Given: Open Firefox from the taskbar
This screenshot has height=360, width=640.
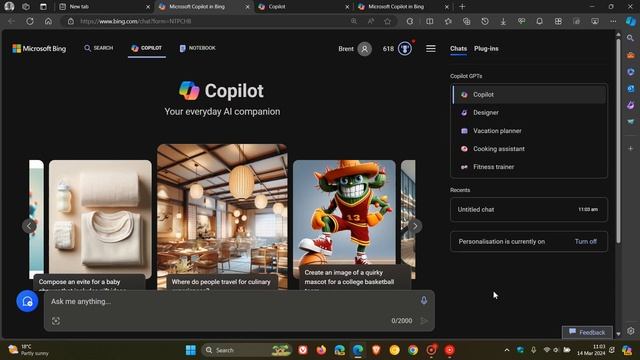Looking at the screenshot, I should (321, 350).
